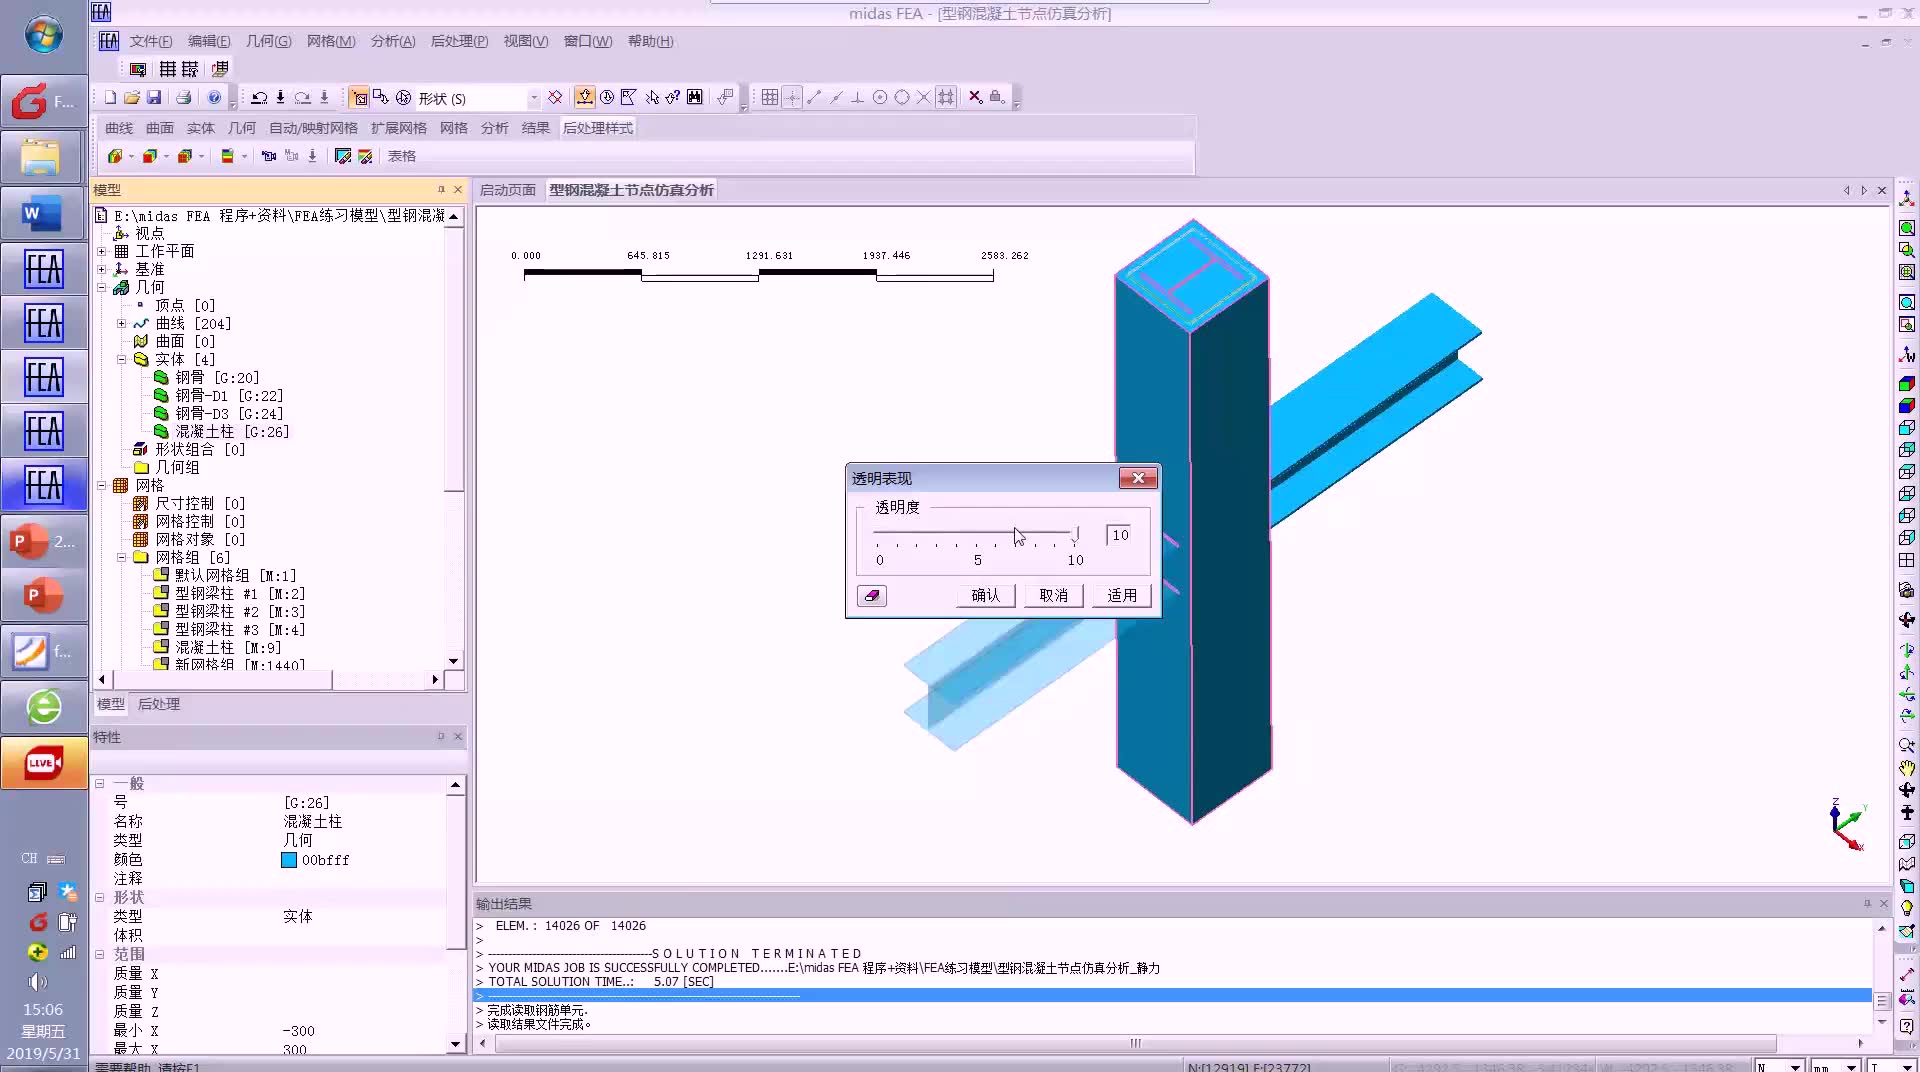
Task: Select the pan hand tool
Action: pyautogui.click(x=1907, y=768)
